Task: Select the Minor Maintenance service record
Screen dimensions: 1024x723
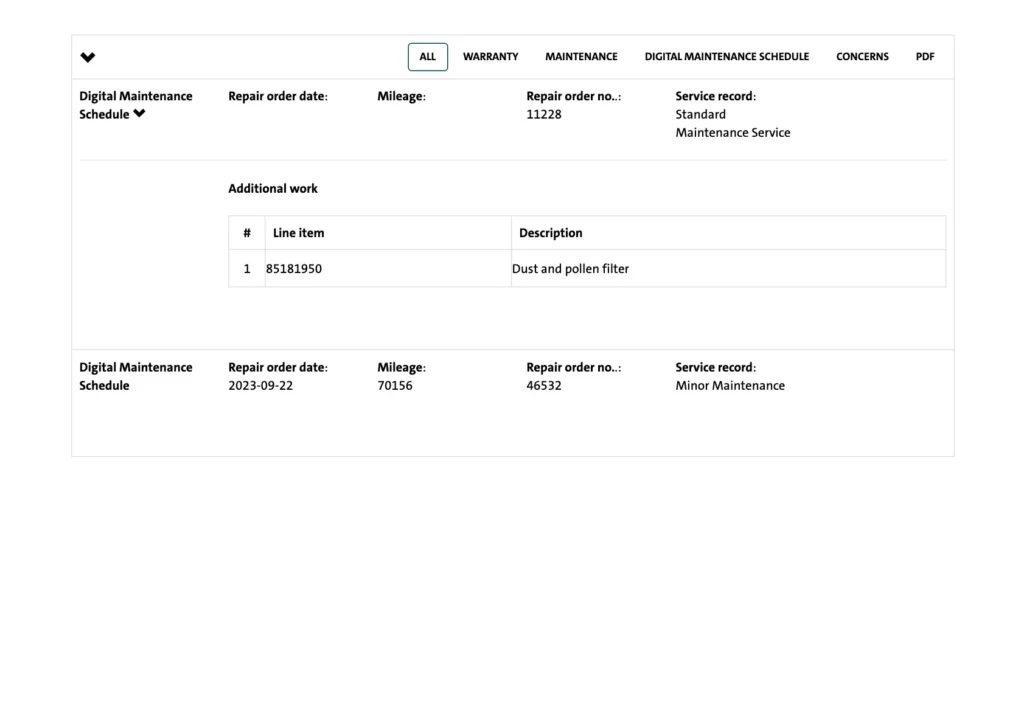Action: pos(730,386)
